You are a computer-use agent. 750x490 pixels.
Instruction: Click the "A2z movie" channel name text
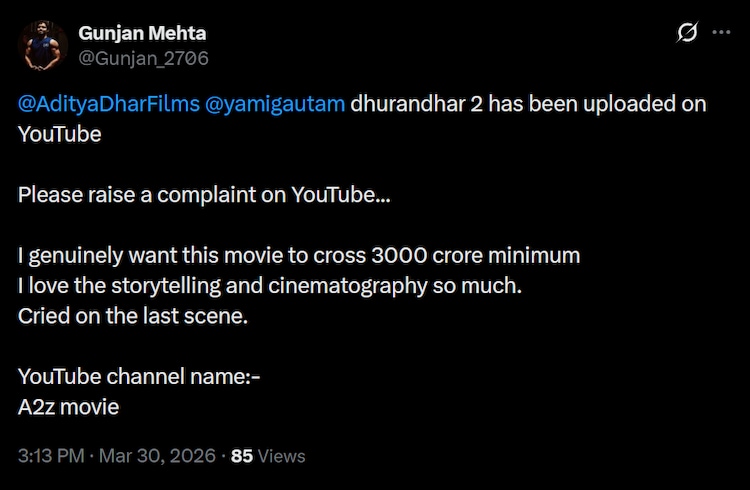click(68, 407)
